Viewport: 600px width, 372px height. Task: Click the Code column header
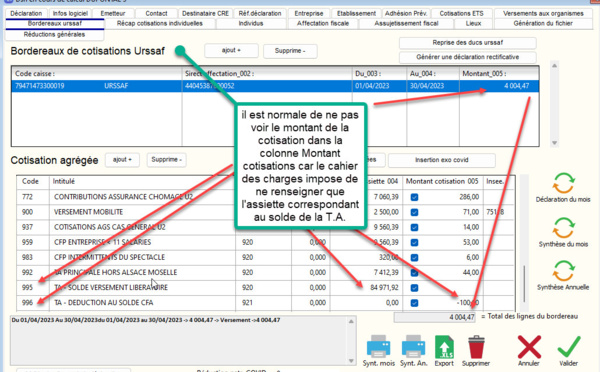click(33, 181)
